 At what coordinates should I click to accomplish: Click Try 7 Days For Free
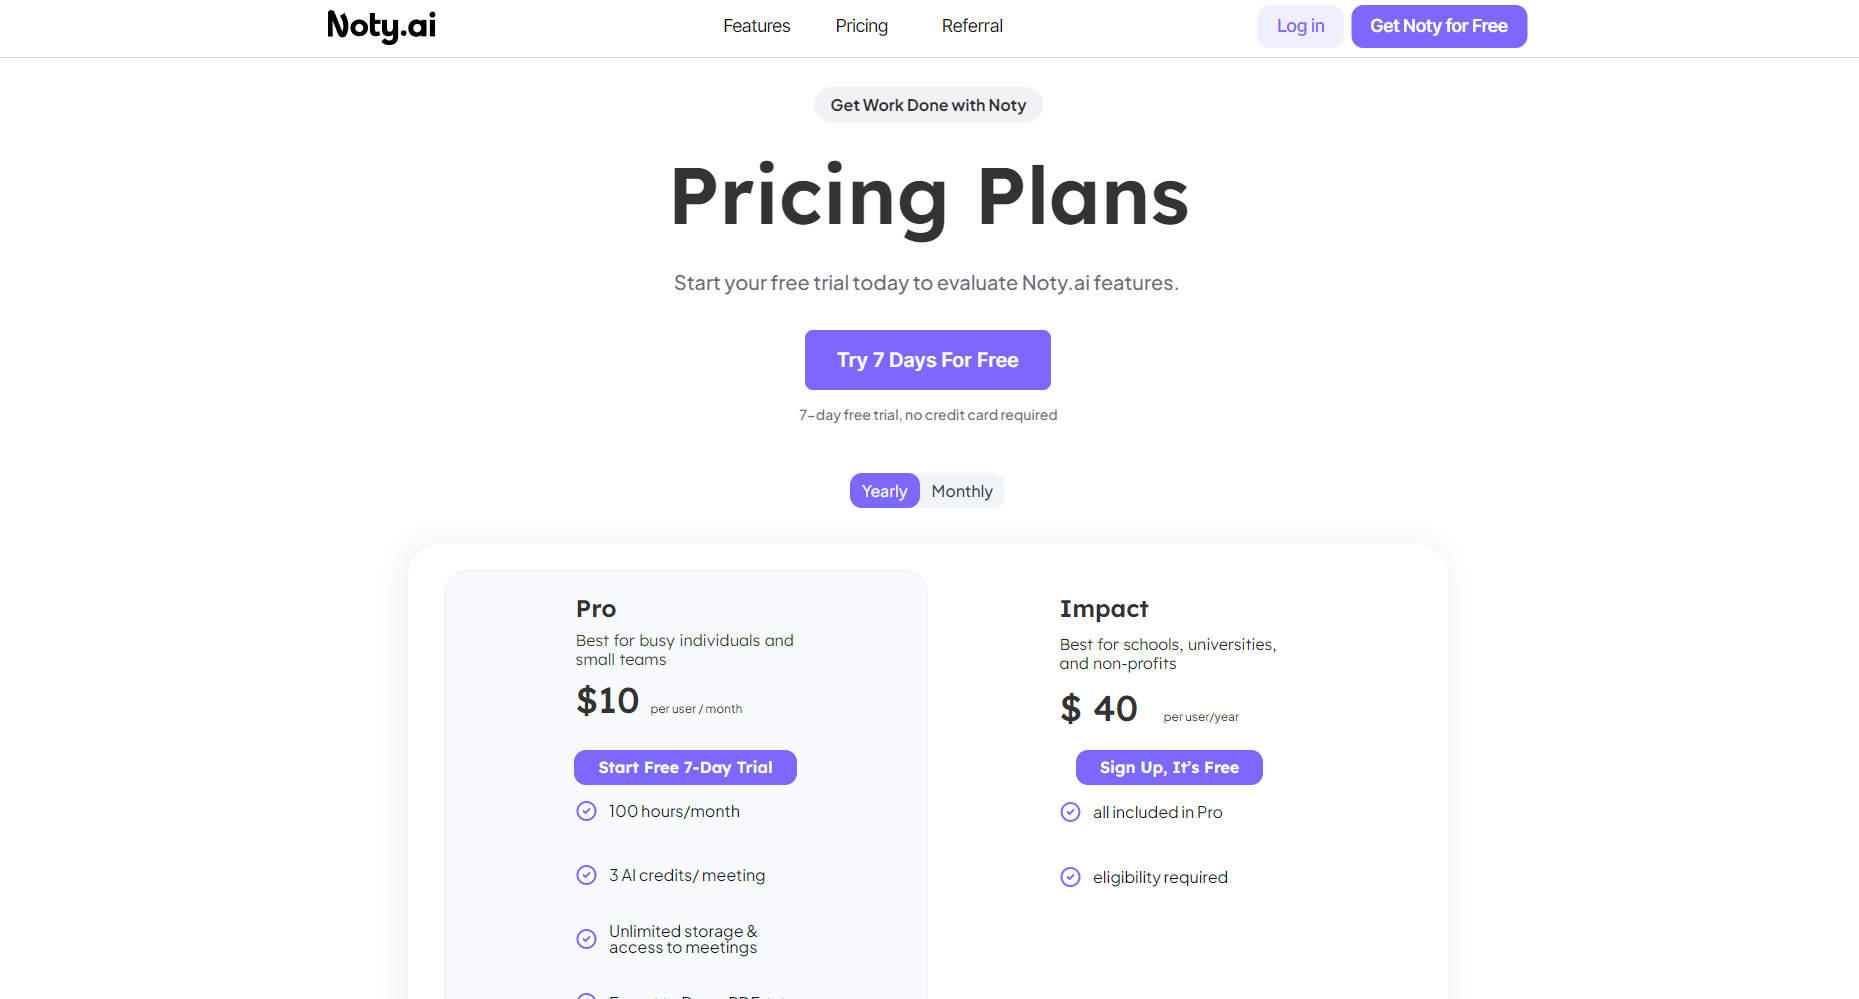[x=927, y=360]
